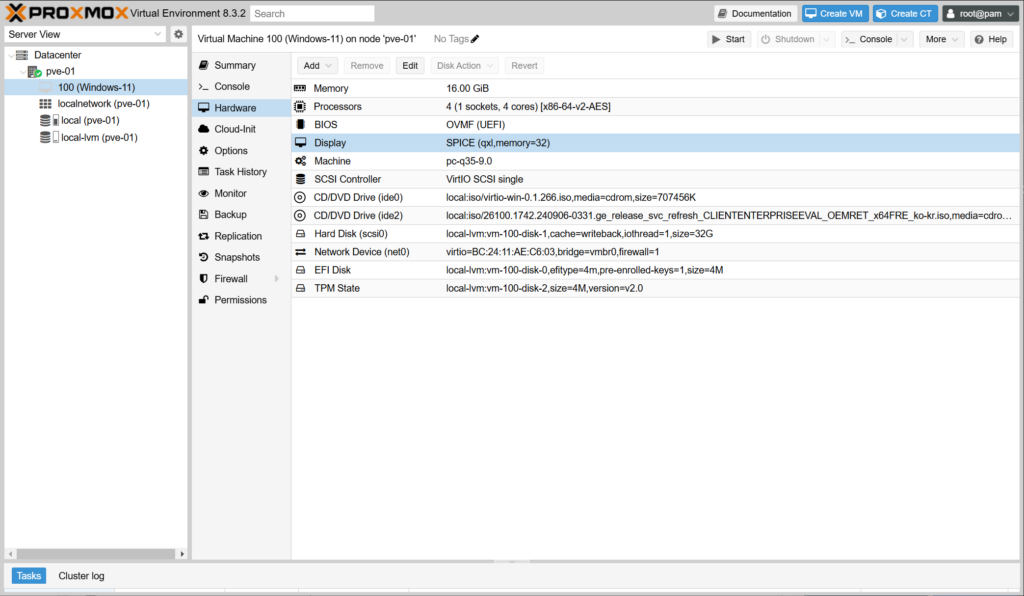The width and height of the screenshot is (1024, 596).
Task: Switch to the Cluster log tab
Action: coord(81,576)
